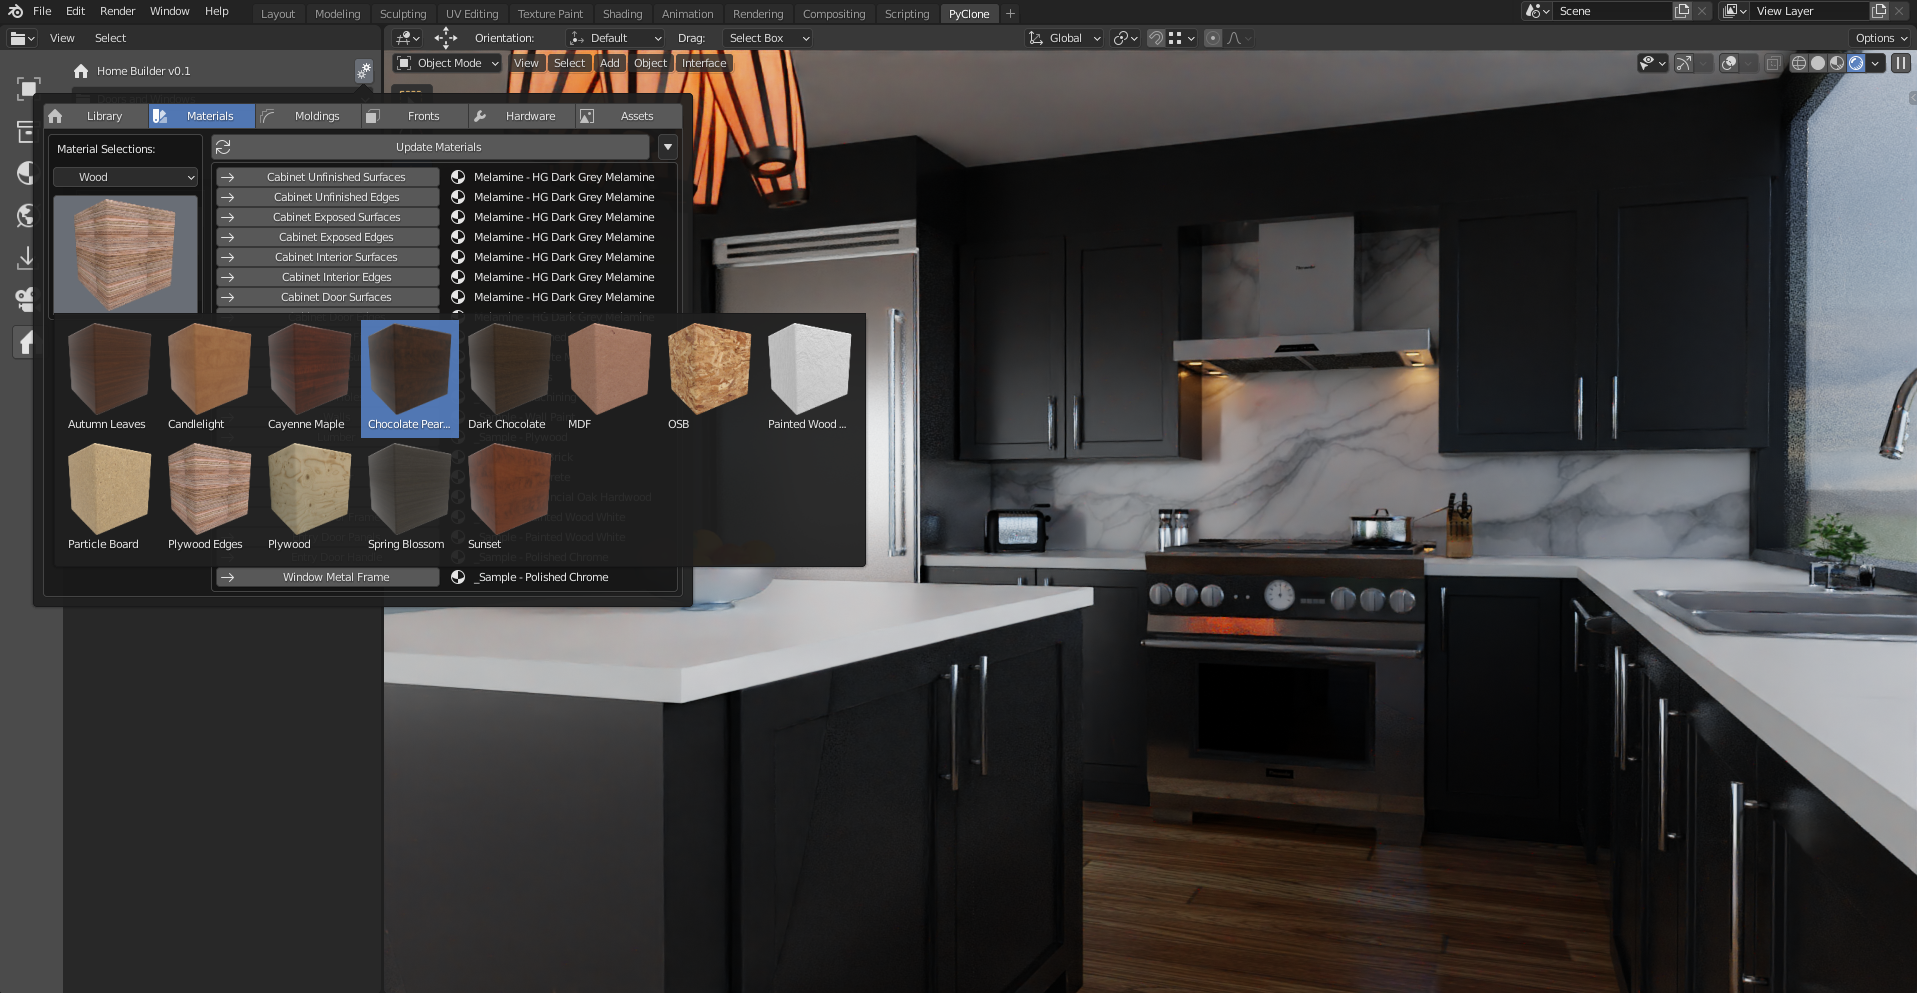Toggle snapping magnet in header
This screenshot has height=993, width=1917.
tap(1156, 38)
